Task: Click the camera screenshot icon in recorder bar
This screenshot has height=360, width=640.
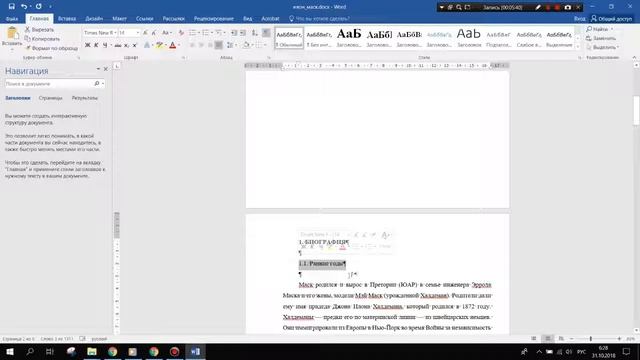Action: pyautogui.click(x=568, y=7)
